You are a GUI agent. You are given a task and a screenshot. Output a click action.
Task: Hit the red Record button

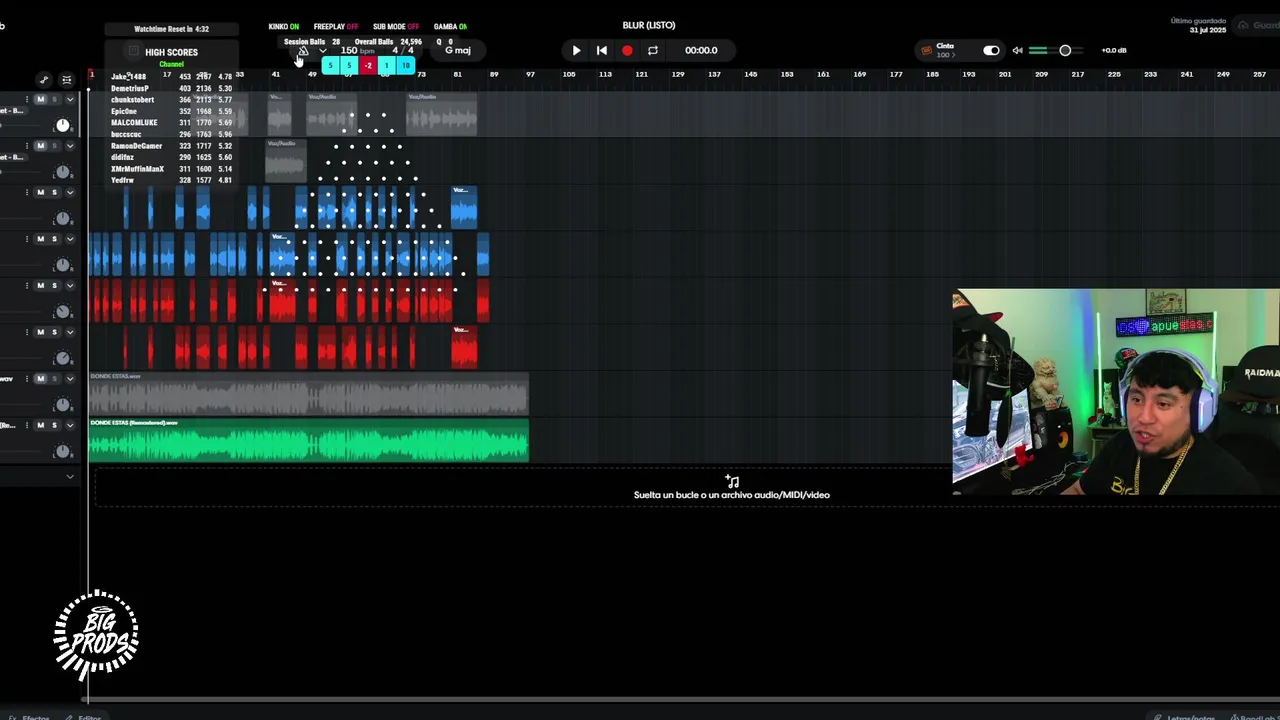point(627,50)
